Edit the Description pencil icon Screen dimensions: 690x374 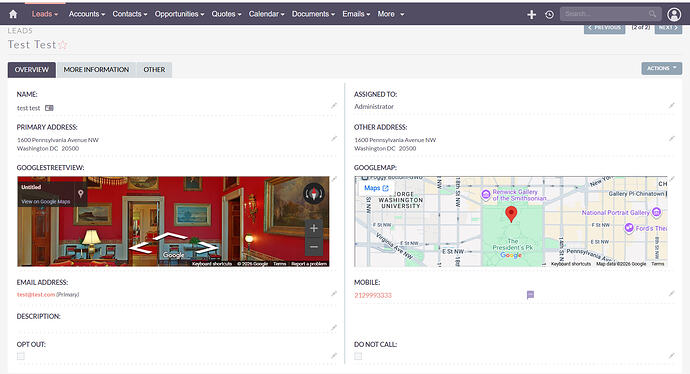coord(334,327)
